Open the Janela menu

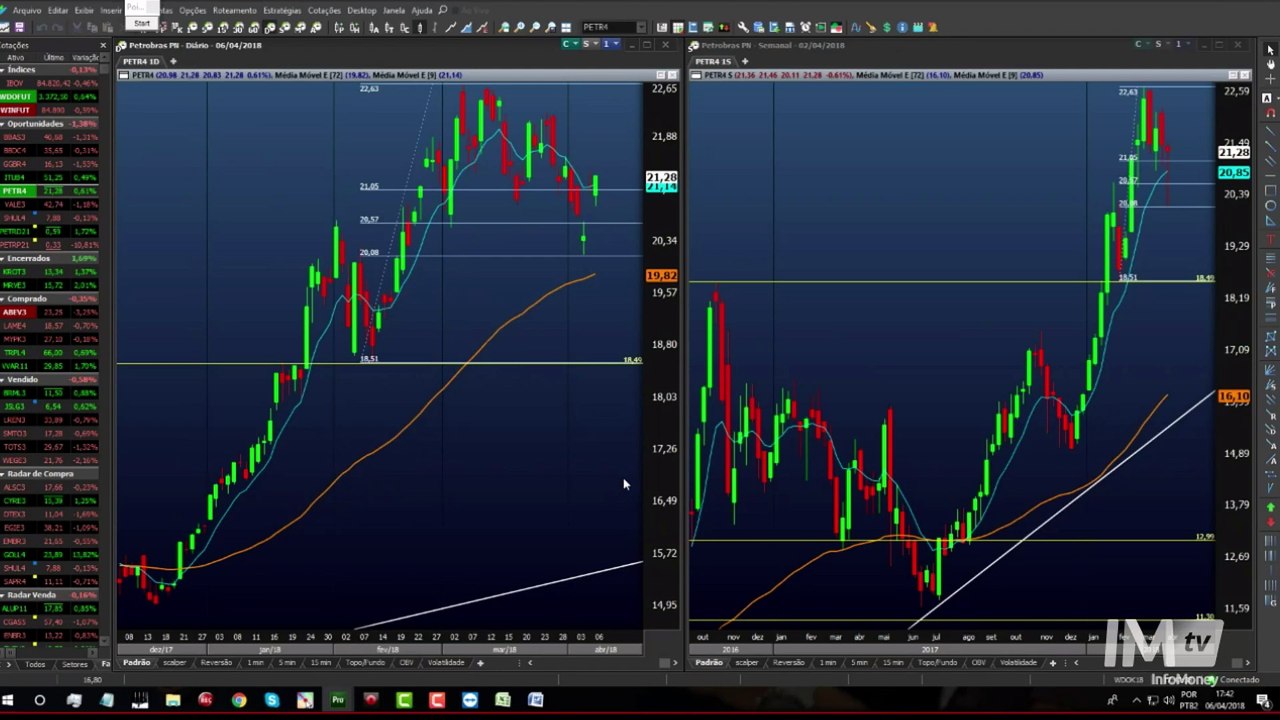coord(394,10)
